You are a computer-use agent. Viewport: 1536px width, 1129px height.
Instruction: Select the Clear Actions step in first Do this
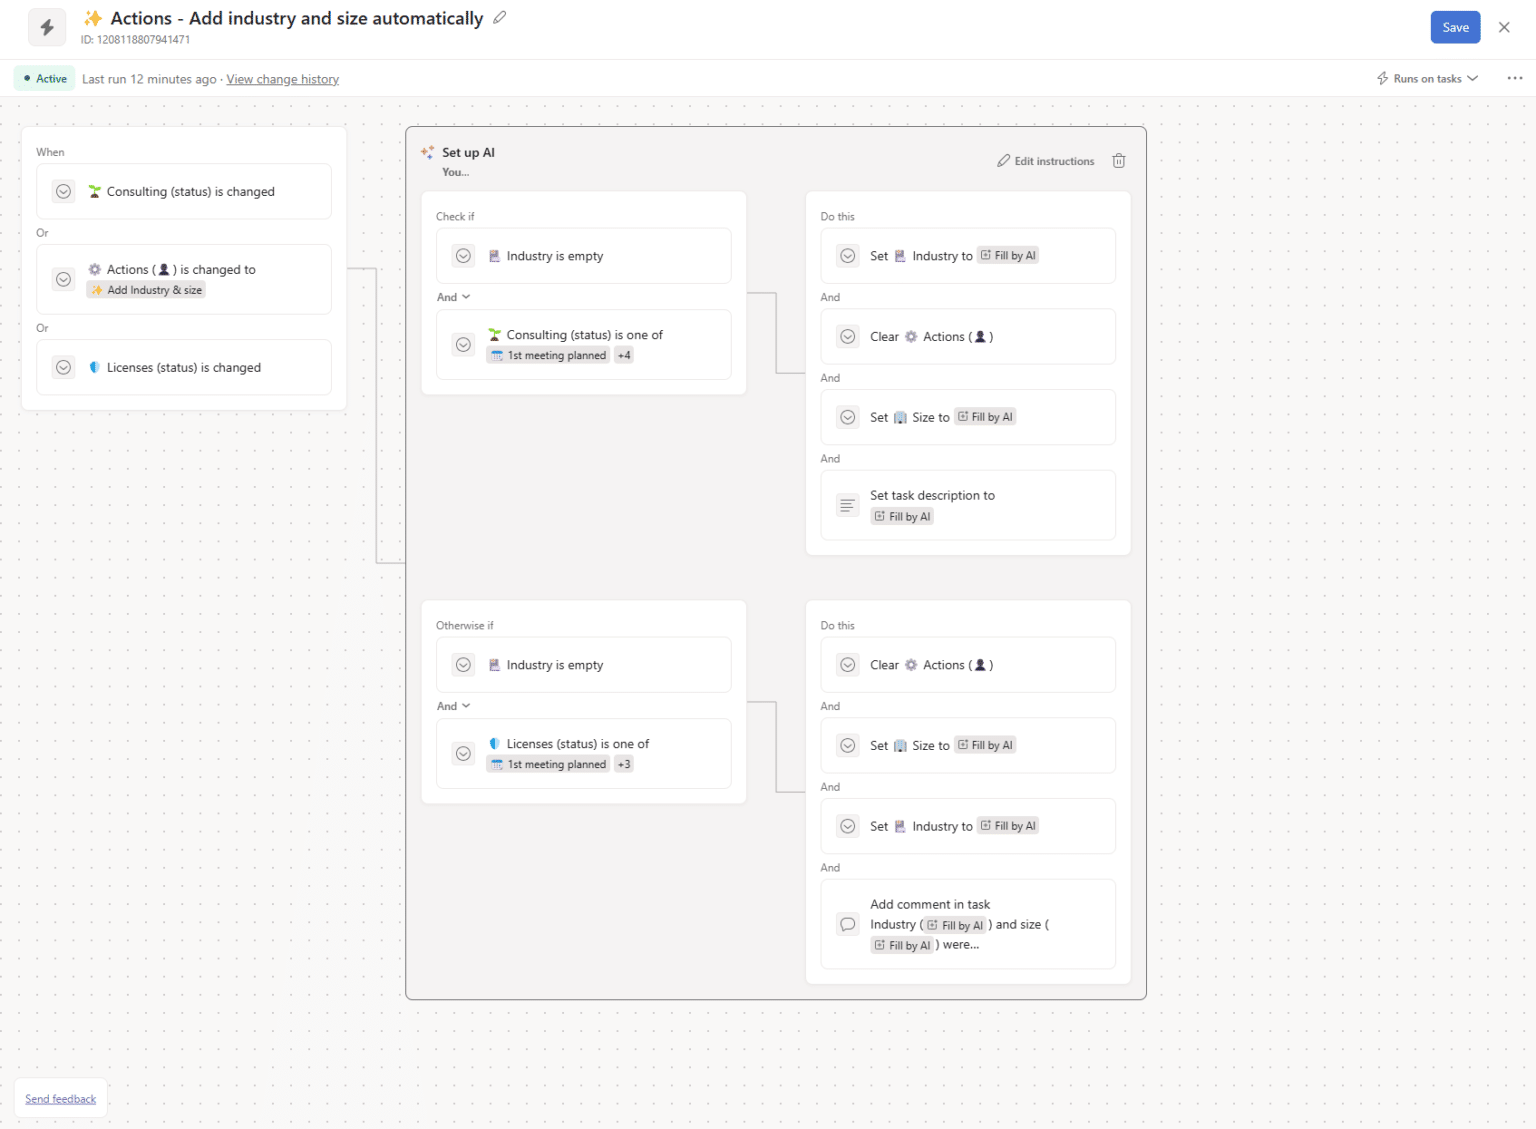(x=967, y=337)
